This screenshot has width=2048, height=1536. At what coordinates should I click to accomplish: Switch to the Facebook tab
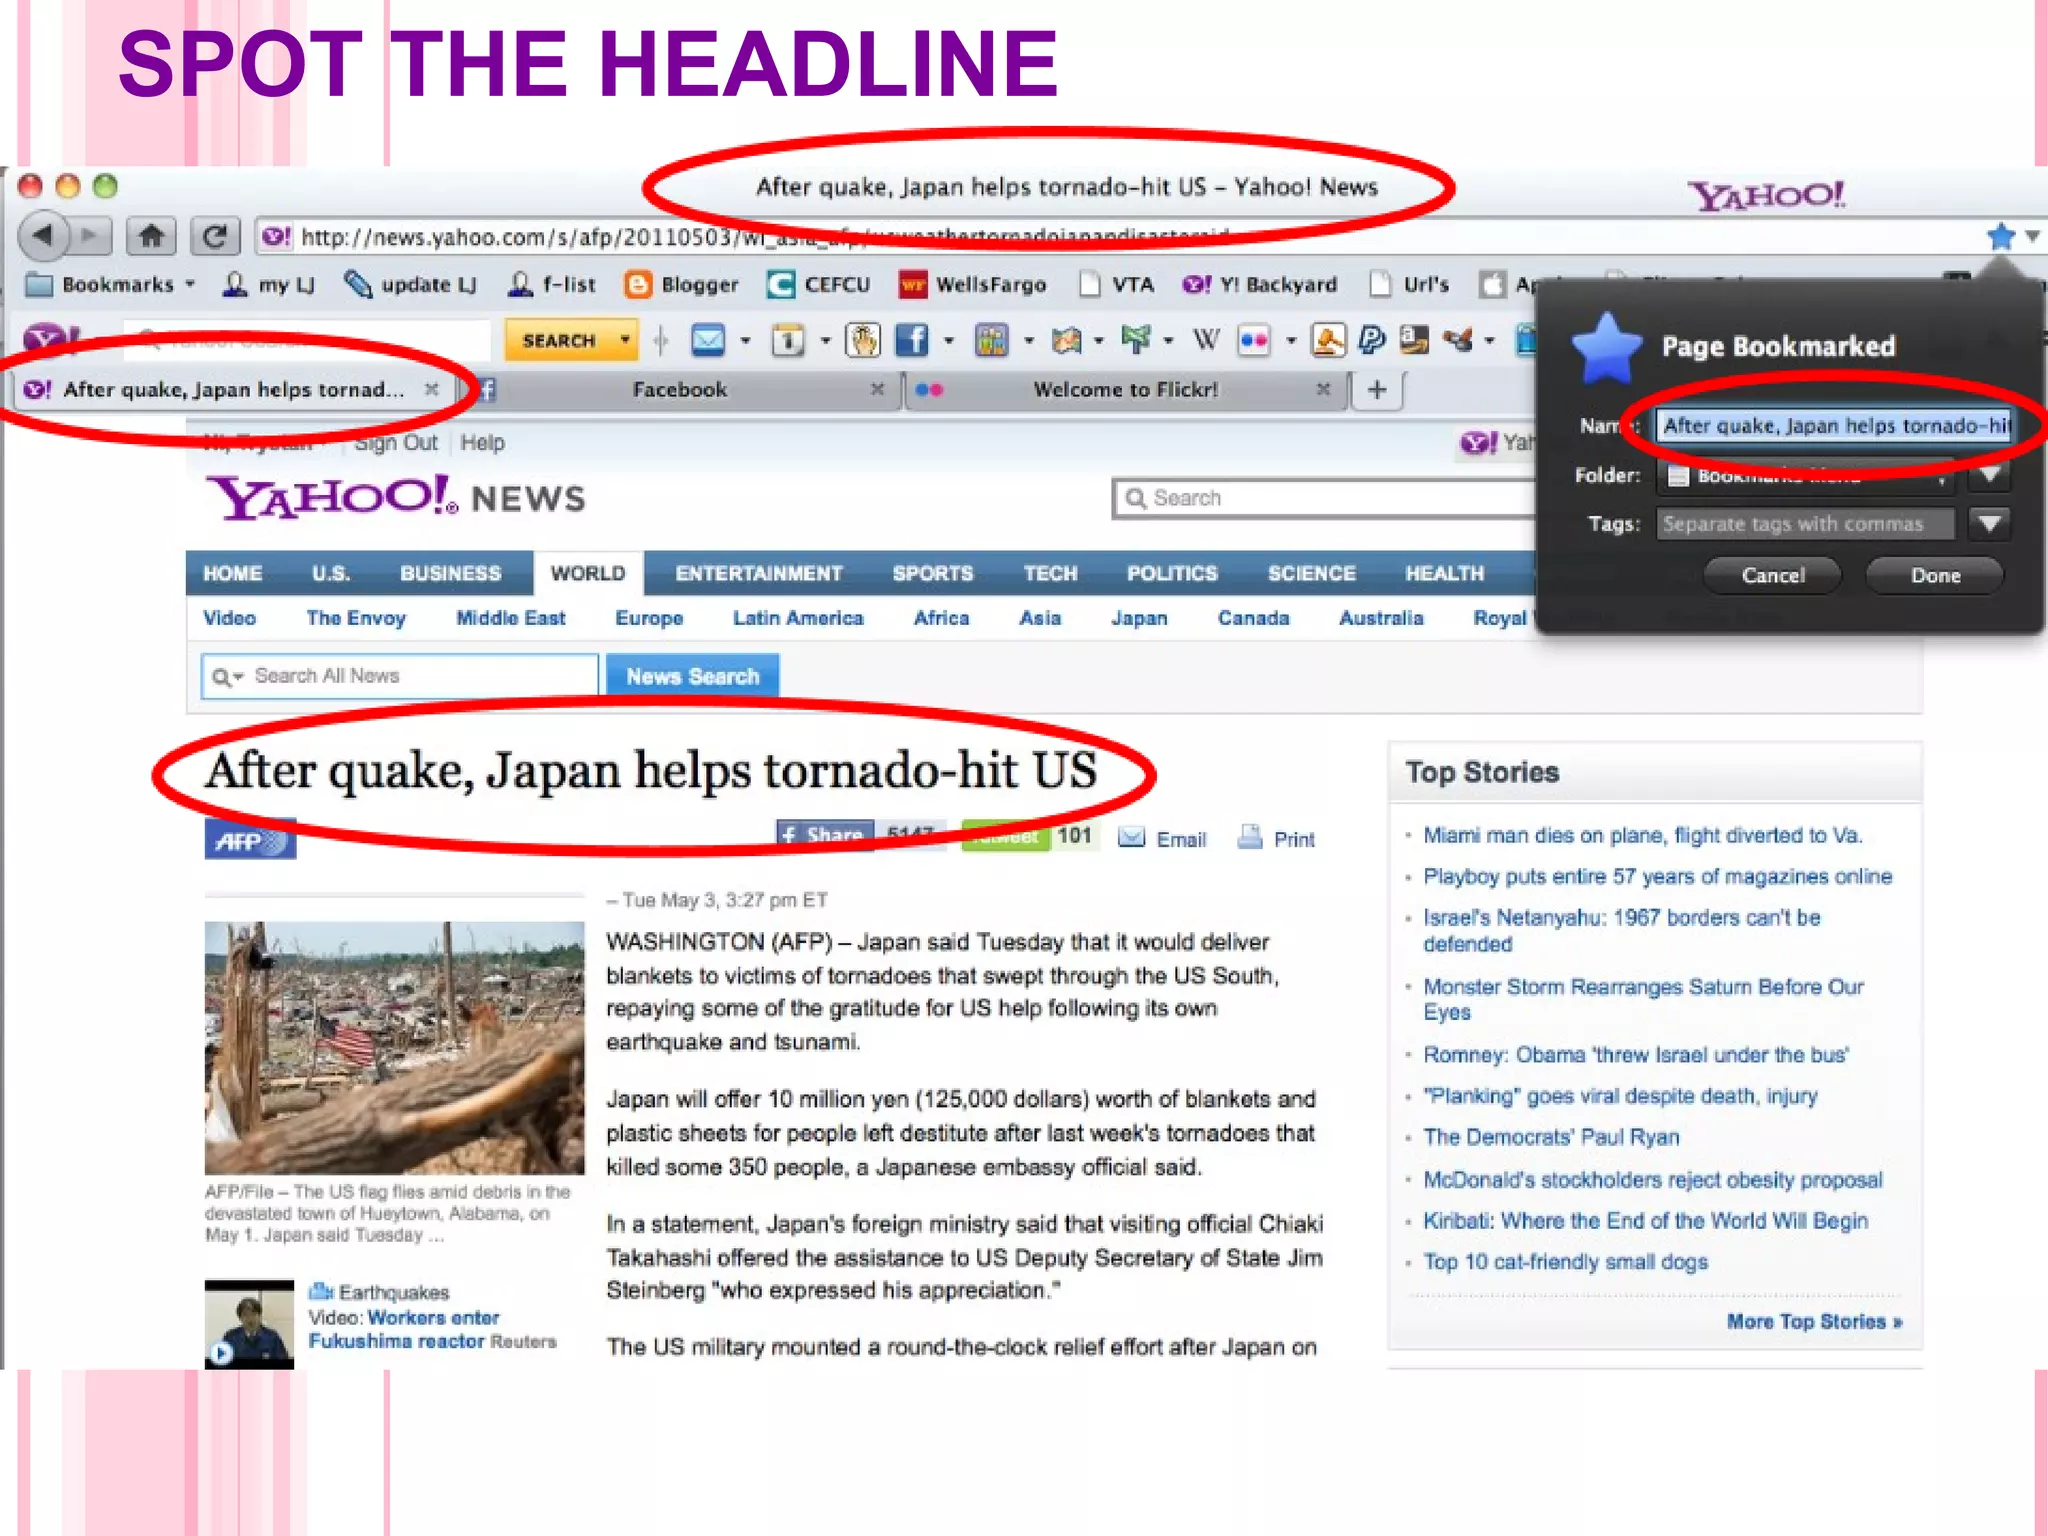(x=680, y=390)
